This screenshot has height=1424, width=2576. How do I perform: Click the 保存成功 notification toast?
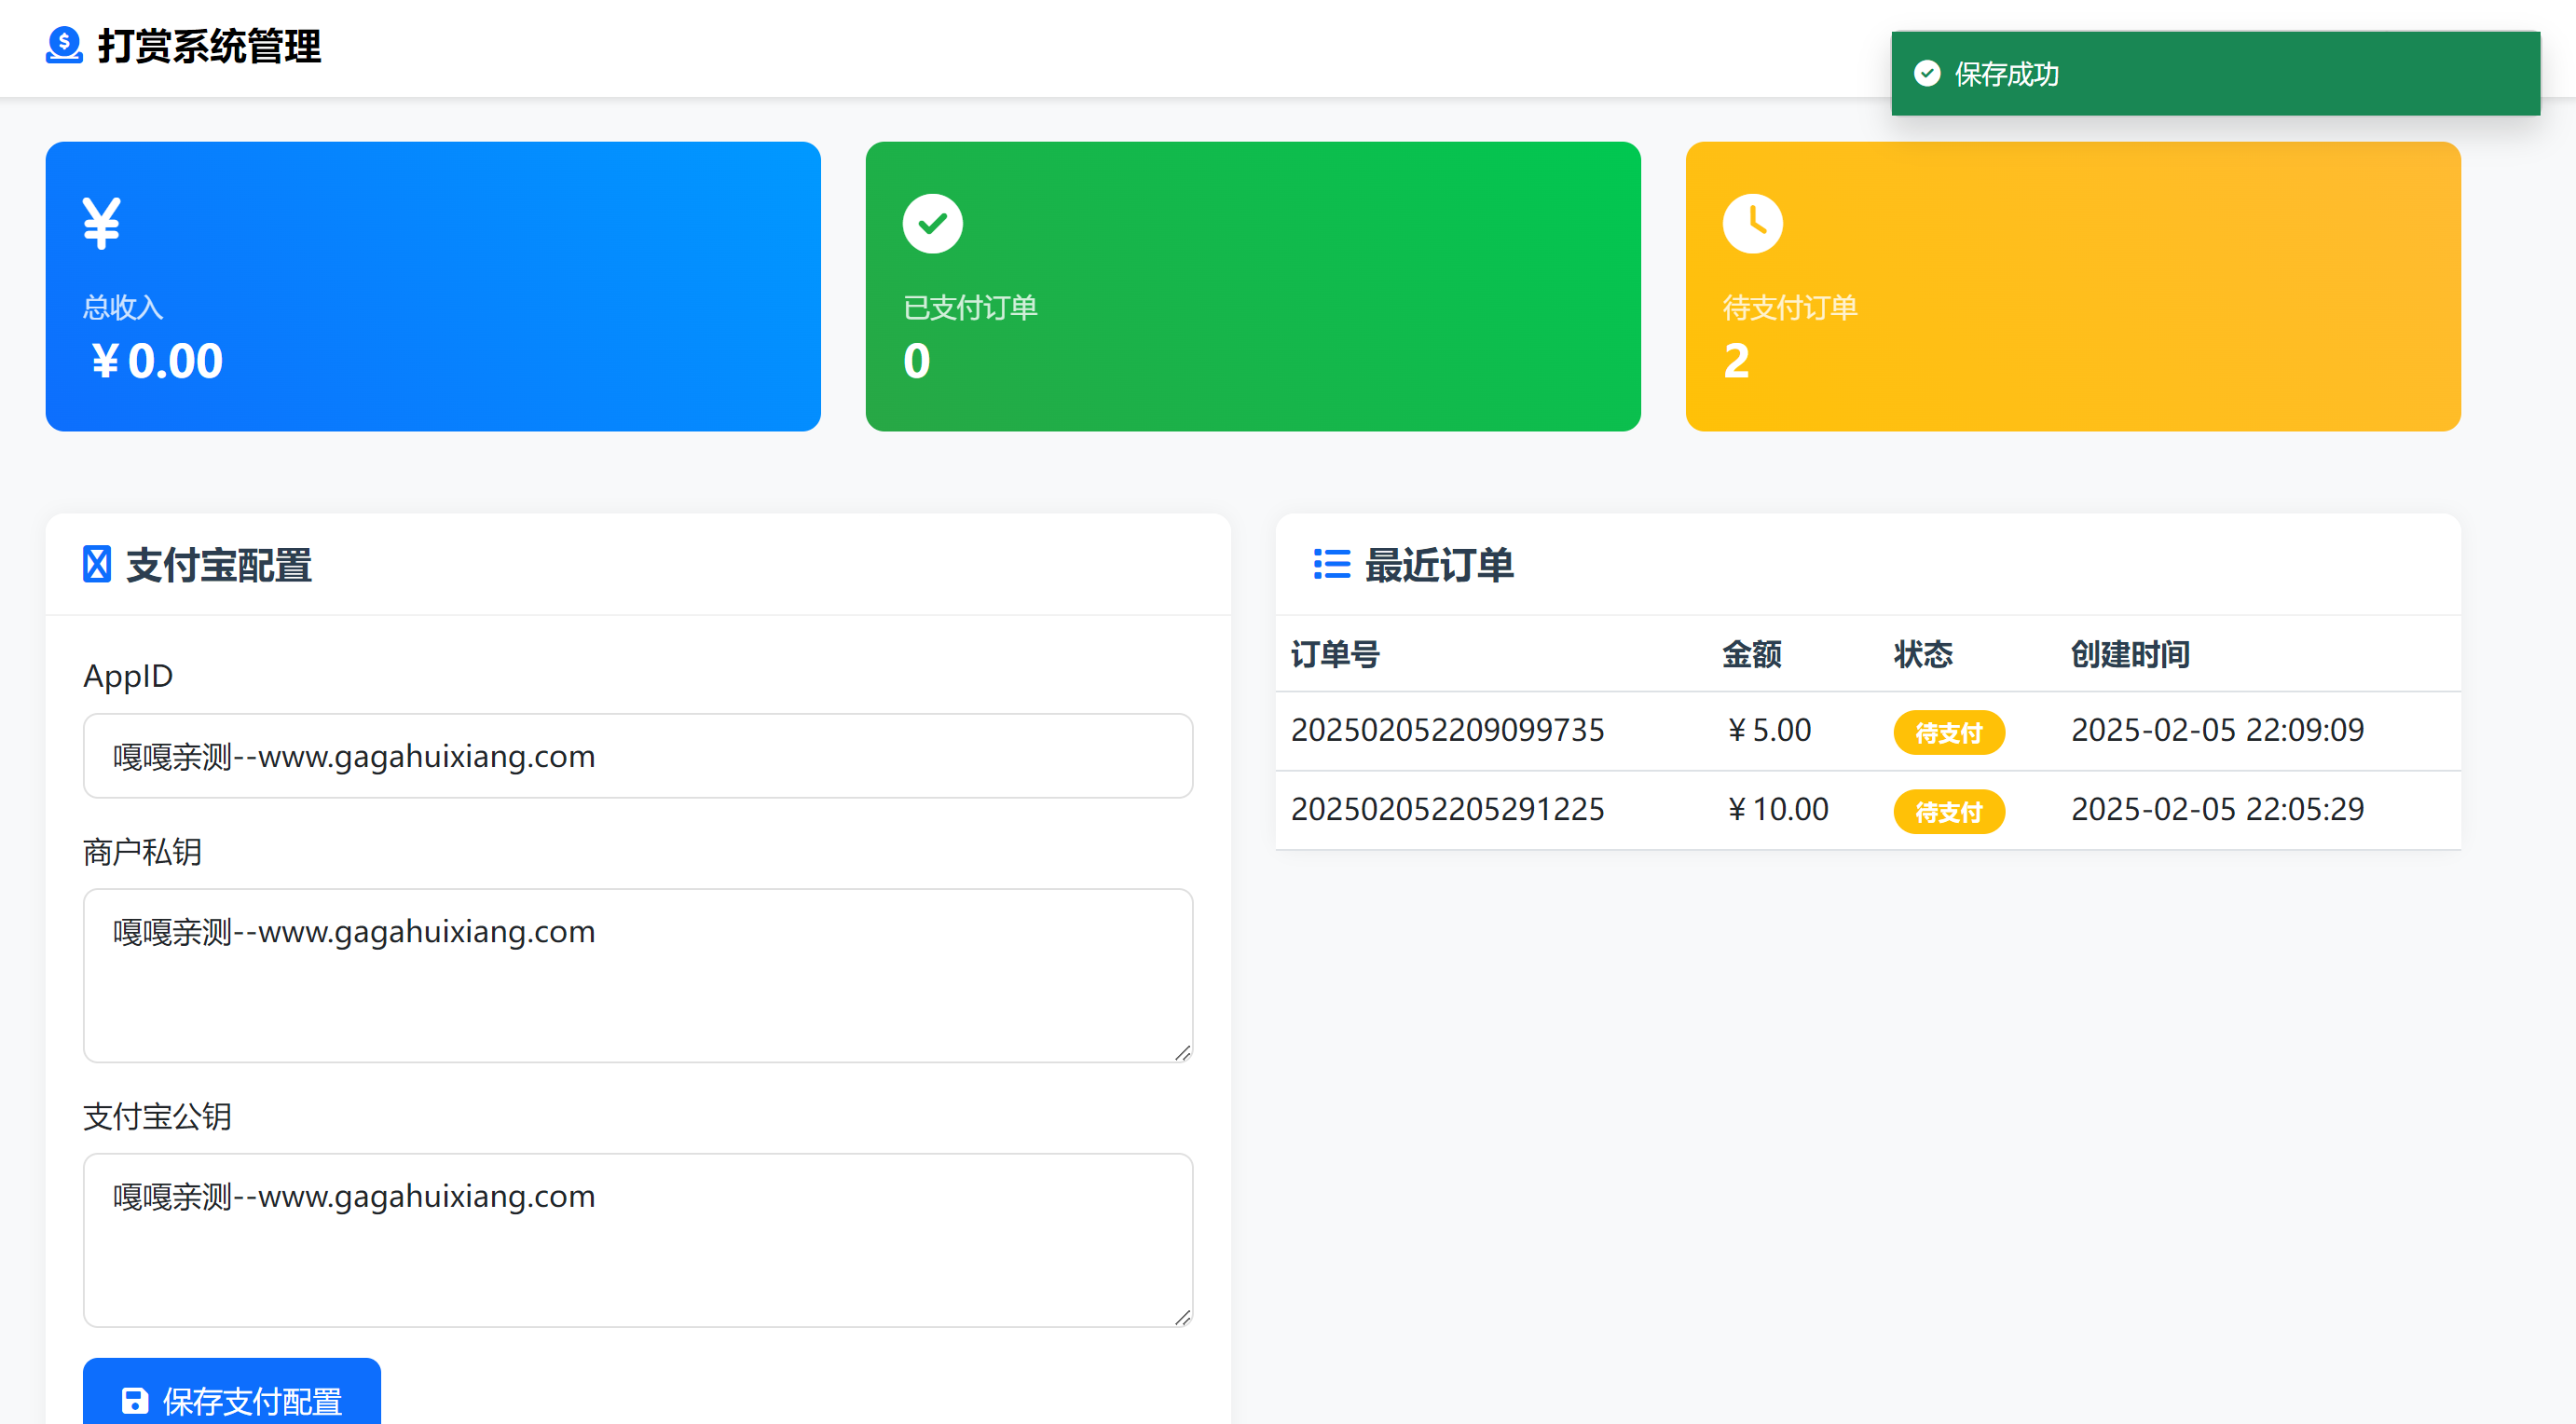(2215, 74)
